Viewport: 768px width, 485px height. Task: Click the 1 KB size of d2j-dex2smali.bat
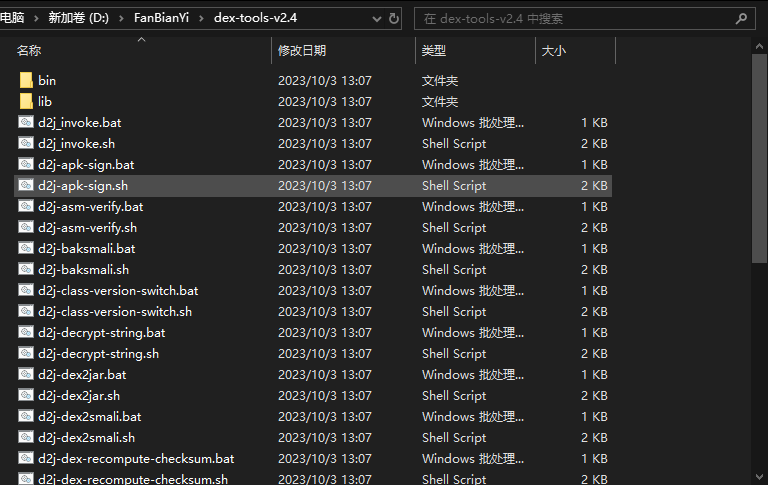(594, 416)
